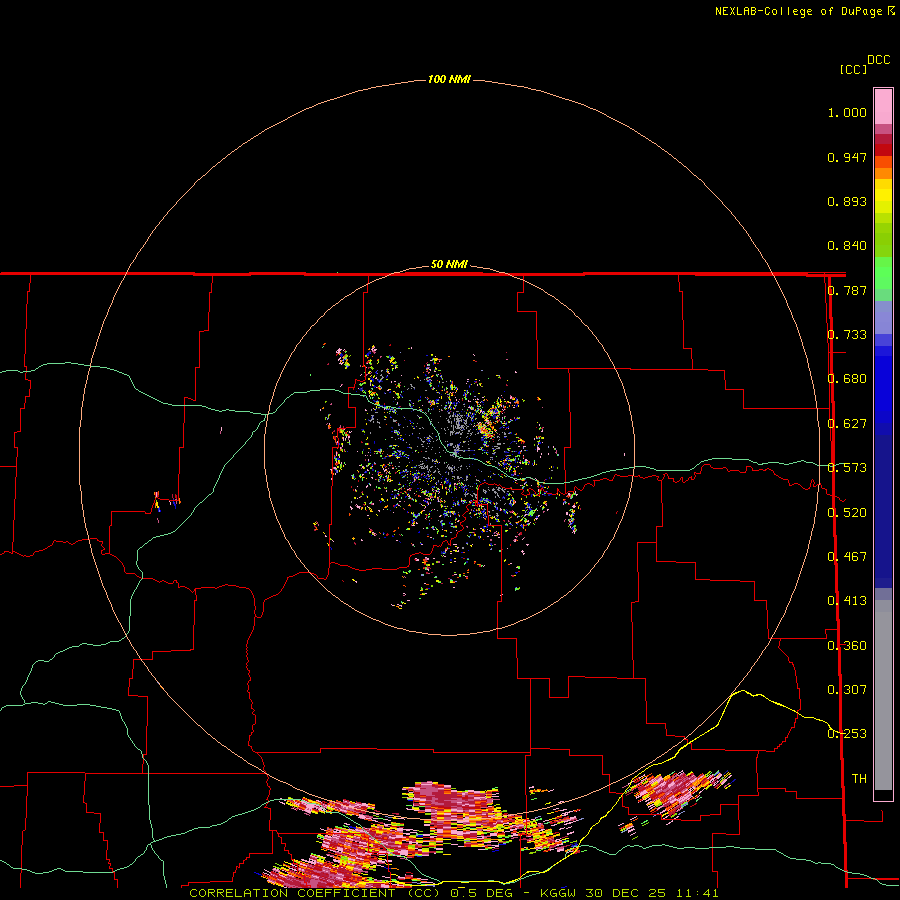
Task: Click the 0.360 scale label
Action: [847, 646]
